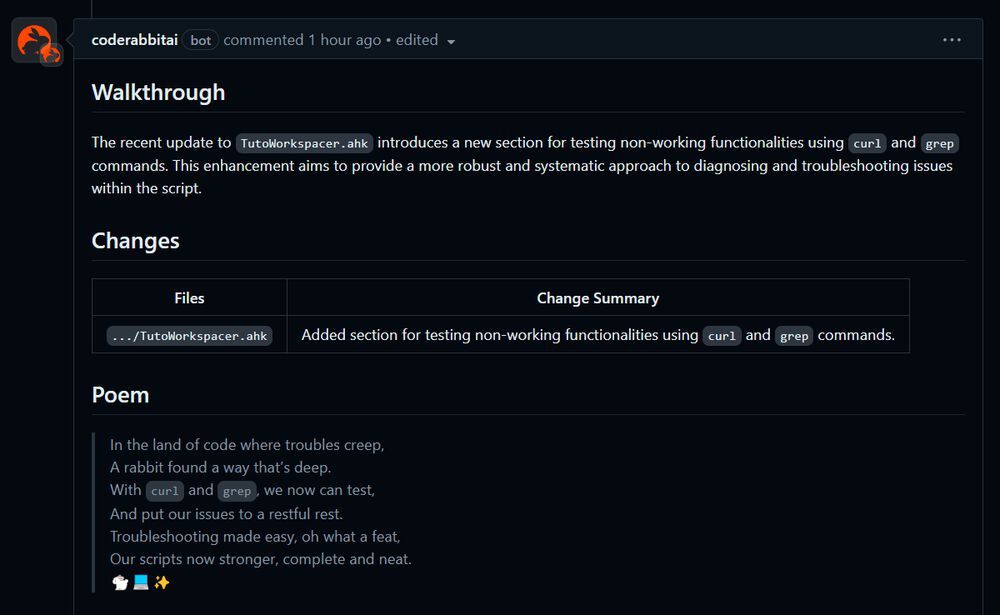The image size is (1000, 615).
Task: Select the Files column header
Action: point(189,297)
